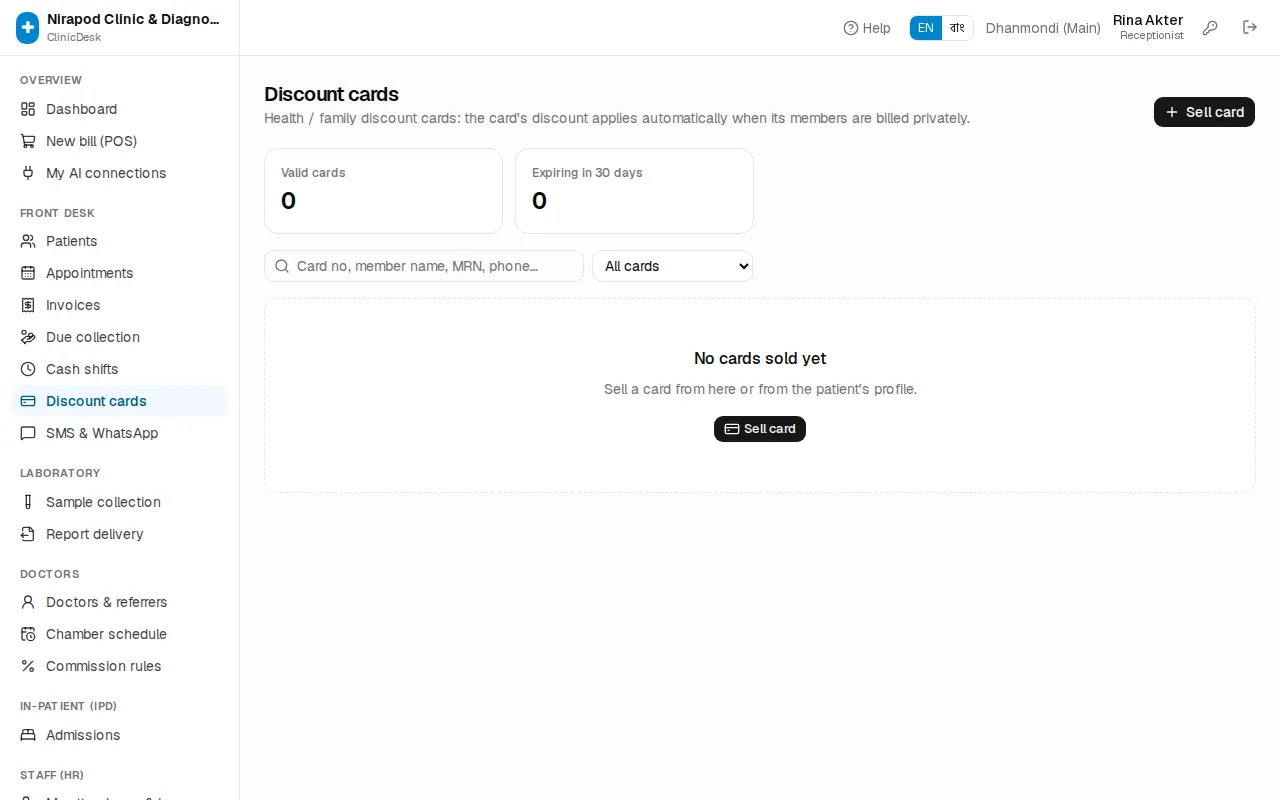Open Report delivery page
Viewport: 1280px width, 800px height.
point(120,534)
